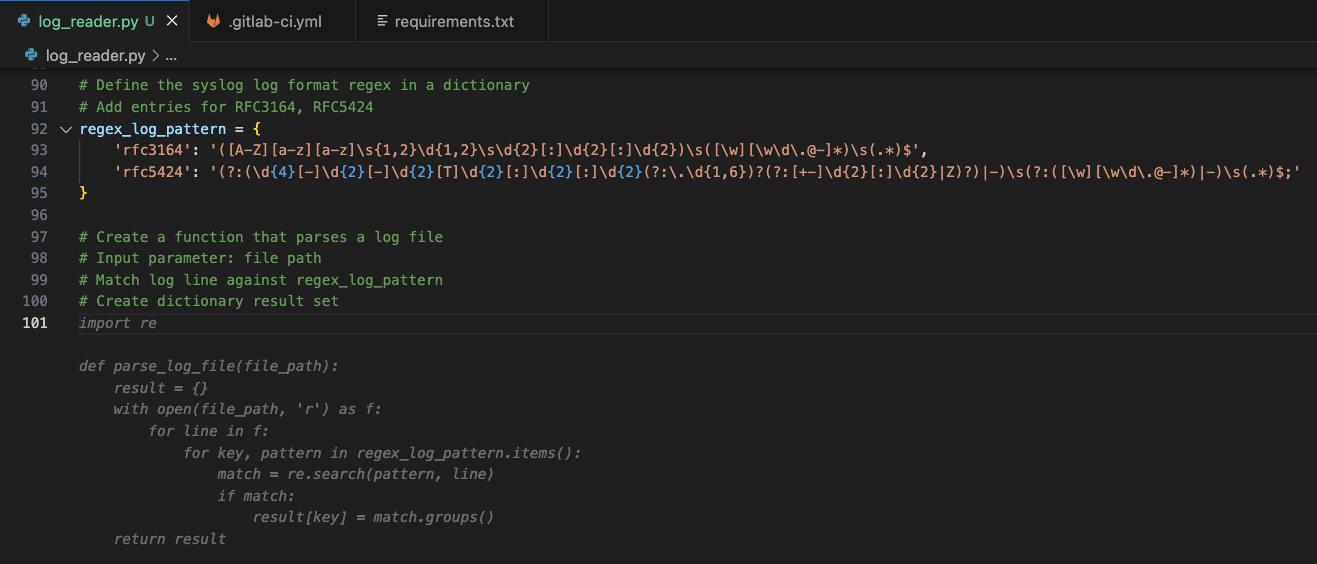Click log_reader.py in the breadcrumb
This screenshot has width=1317, height=564.
tap(95, 56)
